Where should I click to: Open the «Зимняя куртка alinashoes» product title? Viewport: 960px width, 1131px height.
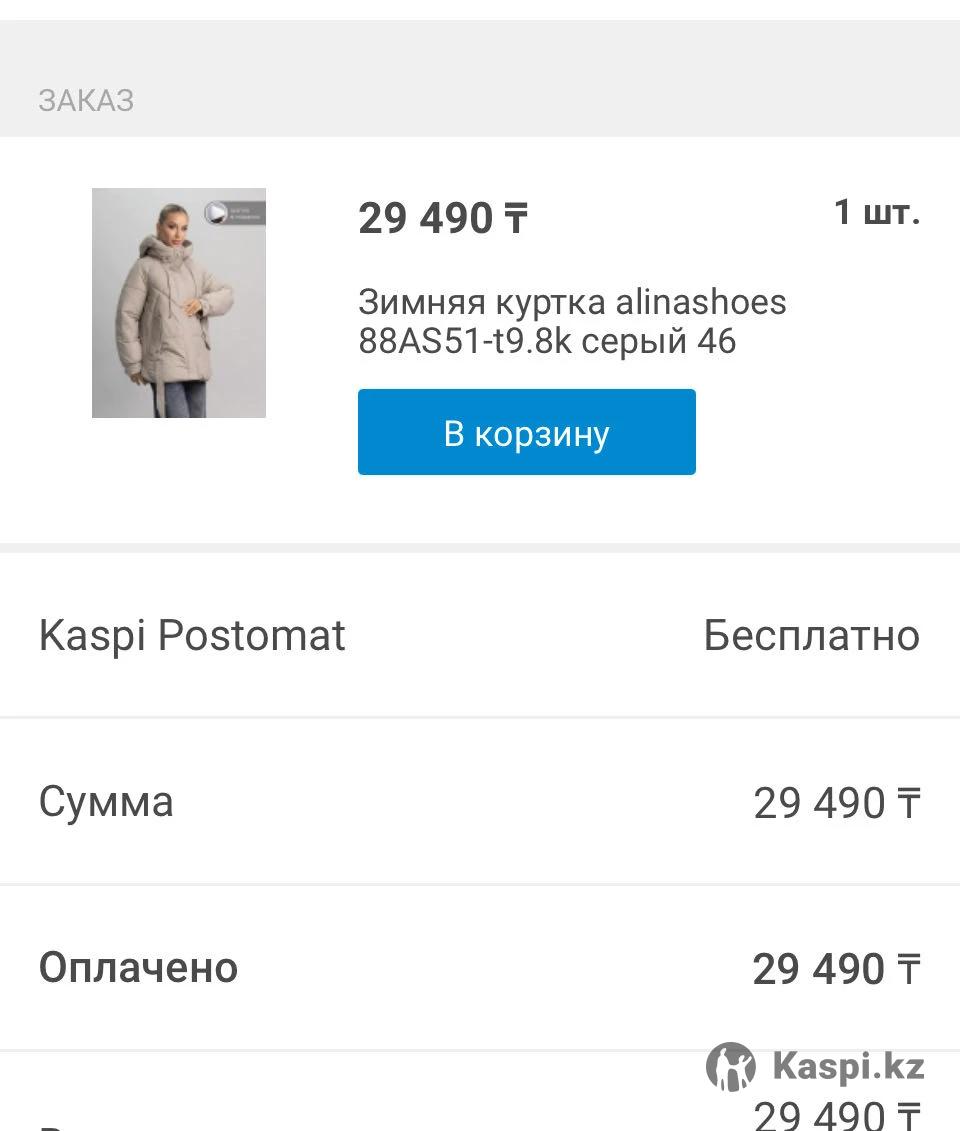pyautogui.click(x=572, y=321)
